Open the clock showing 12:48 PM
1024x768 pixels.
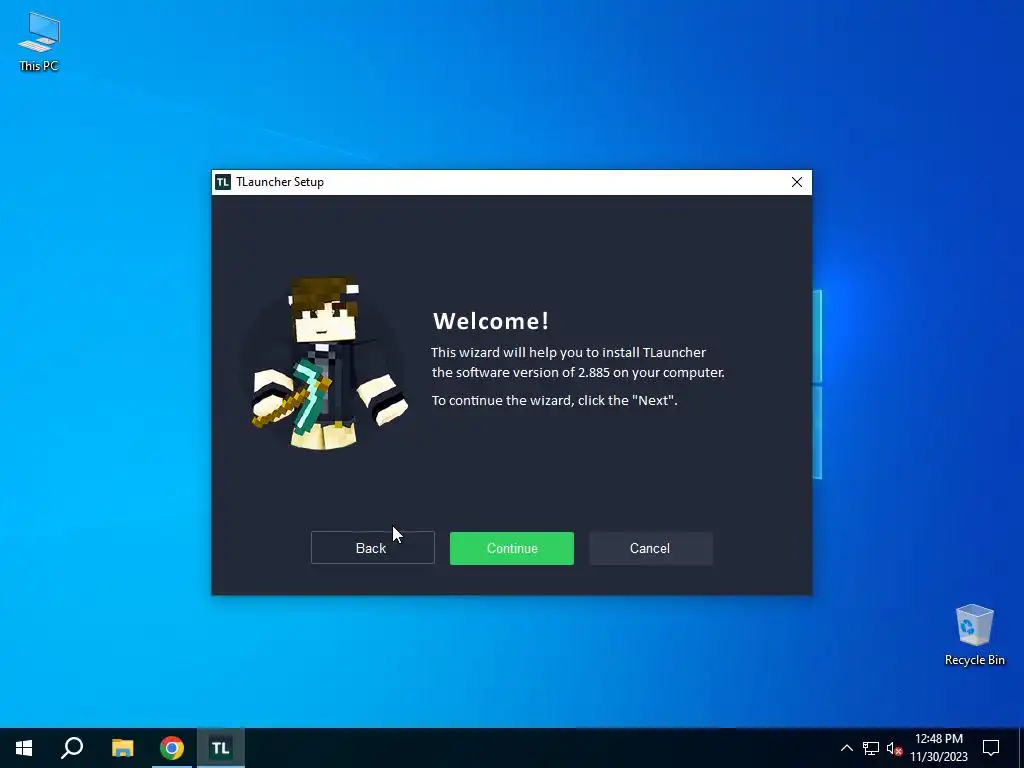pyautogui.click(x=938, y=748)
